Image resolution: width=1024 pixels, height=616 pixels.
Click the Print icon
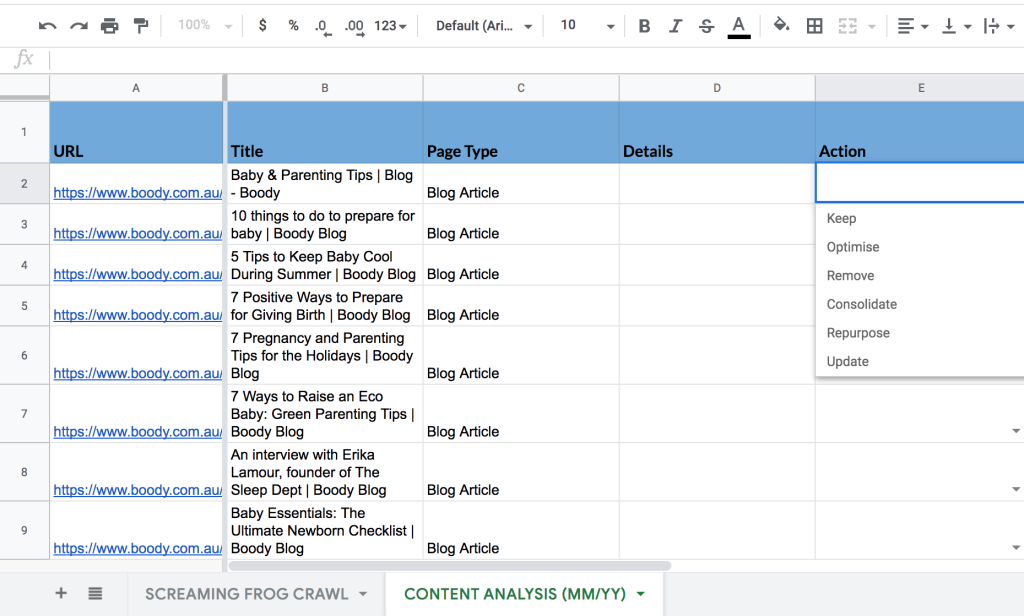(x=110, y=26)
